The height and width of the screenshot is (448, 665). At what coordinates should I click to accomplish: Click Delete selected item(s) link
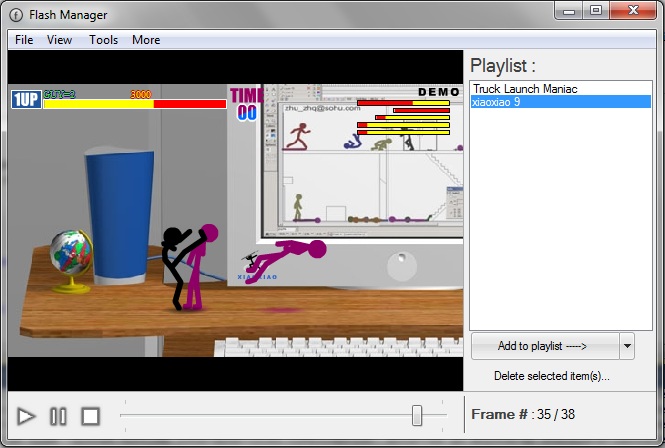[x=552, y=376]
